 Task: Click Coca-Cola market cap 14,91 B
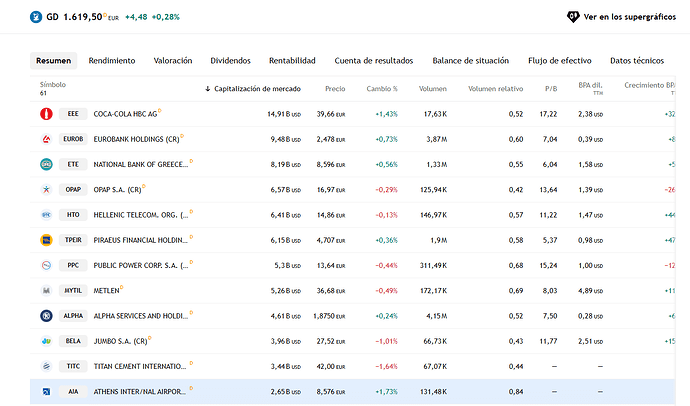pos(284,114)
